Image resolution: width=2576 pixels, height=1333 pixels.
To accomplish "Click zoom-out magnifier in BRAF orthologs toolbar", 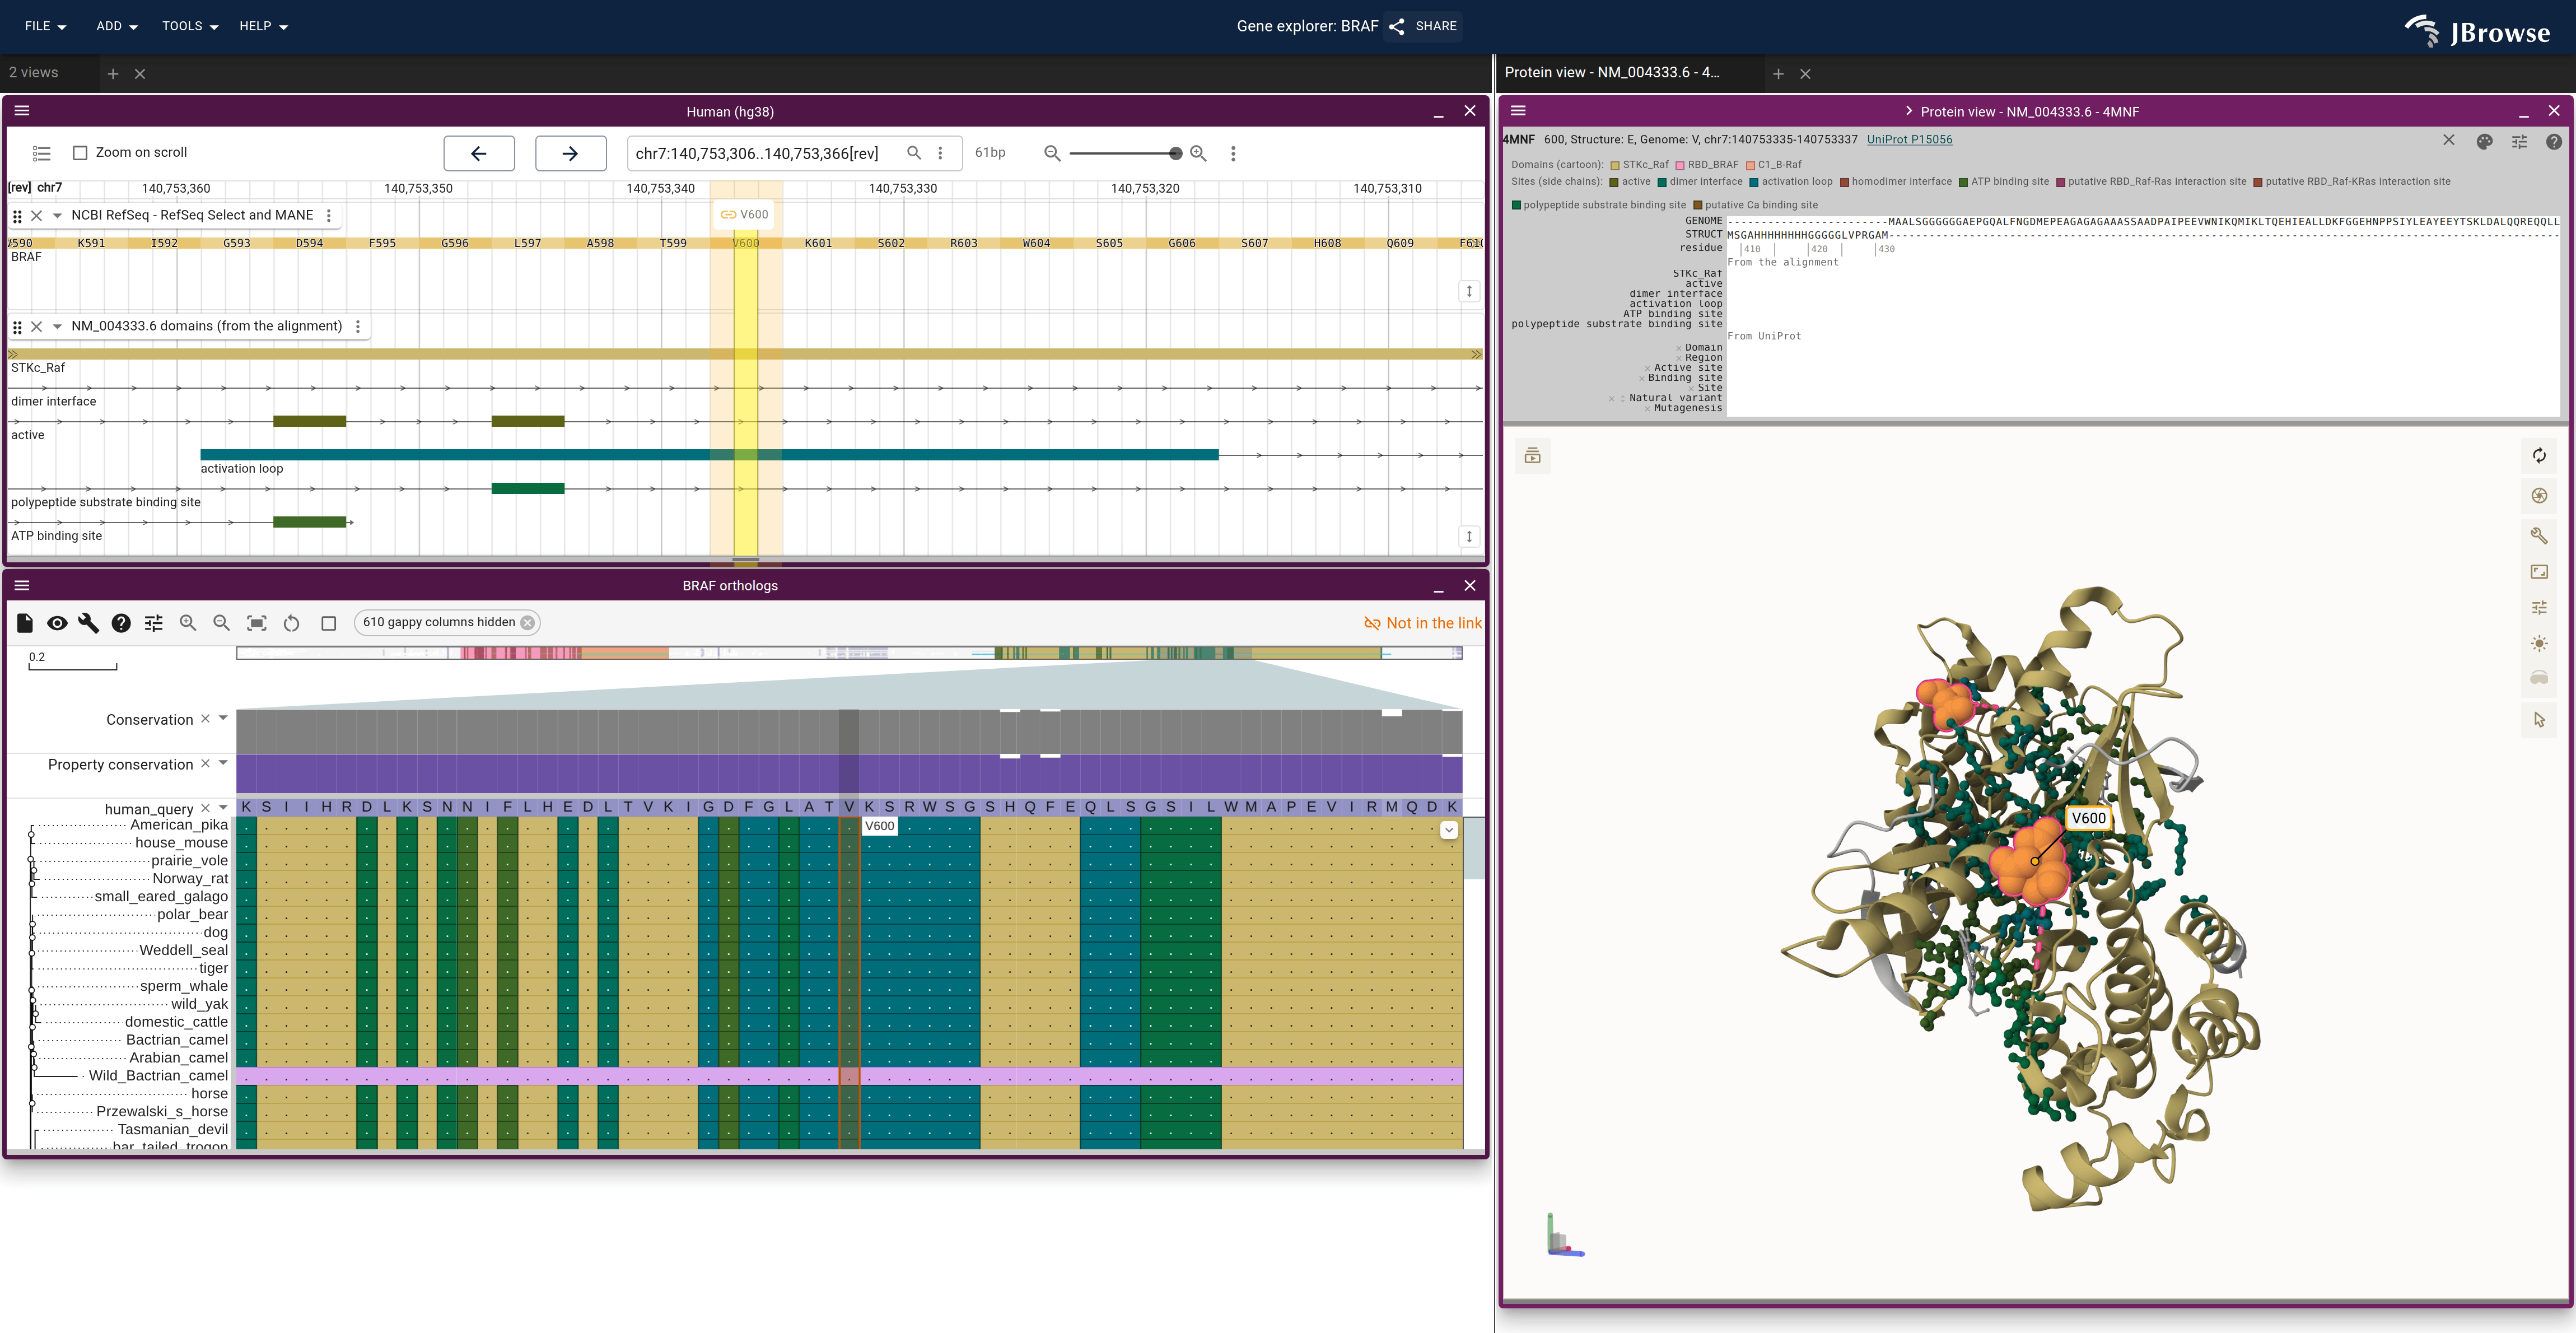I will pos(222,623).
